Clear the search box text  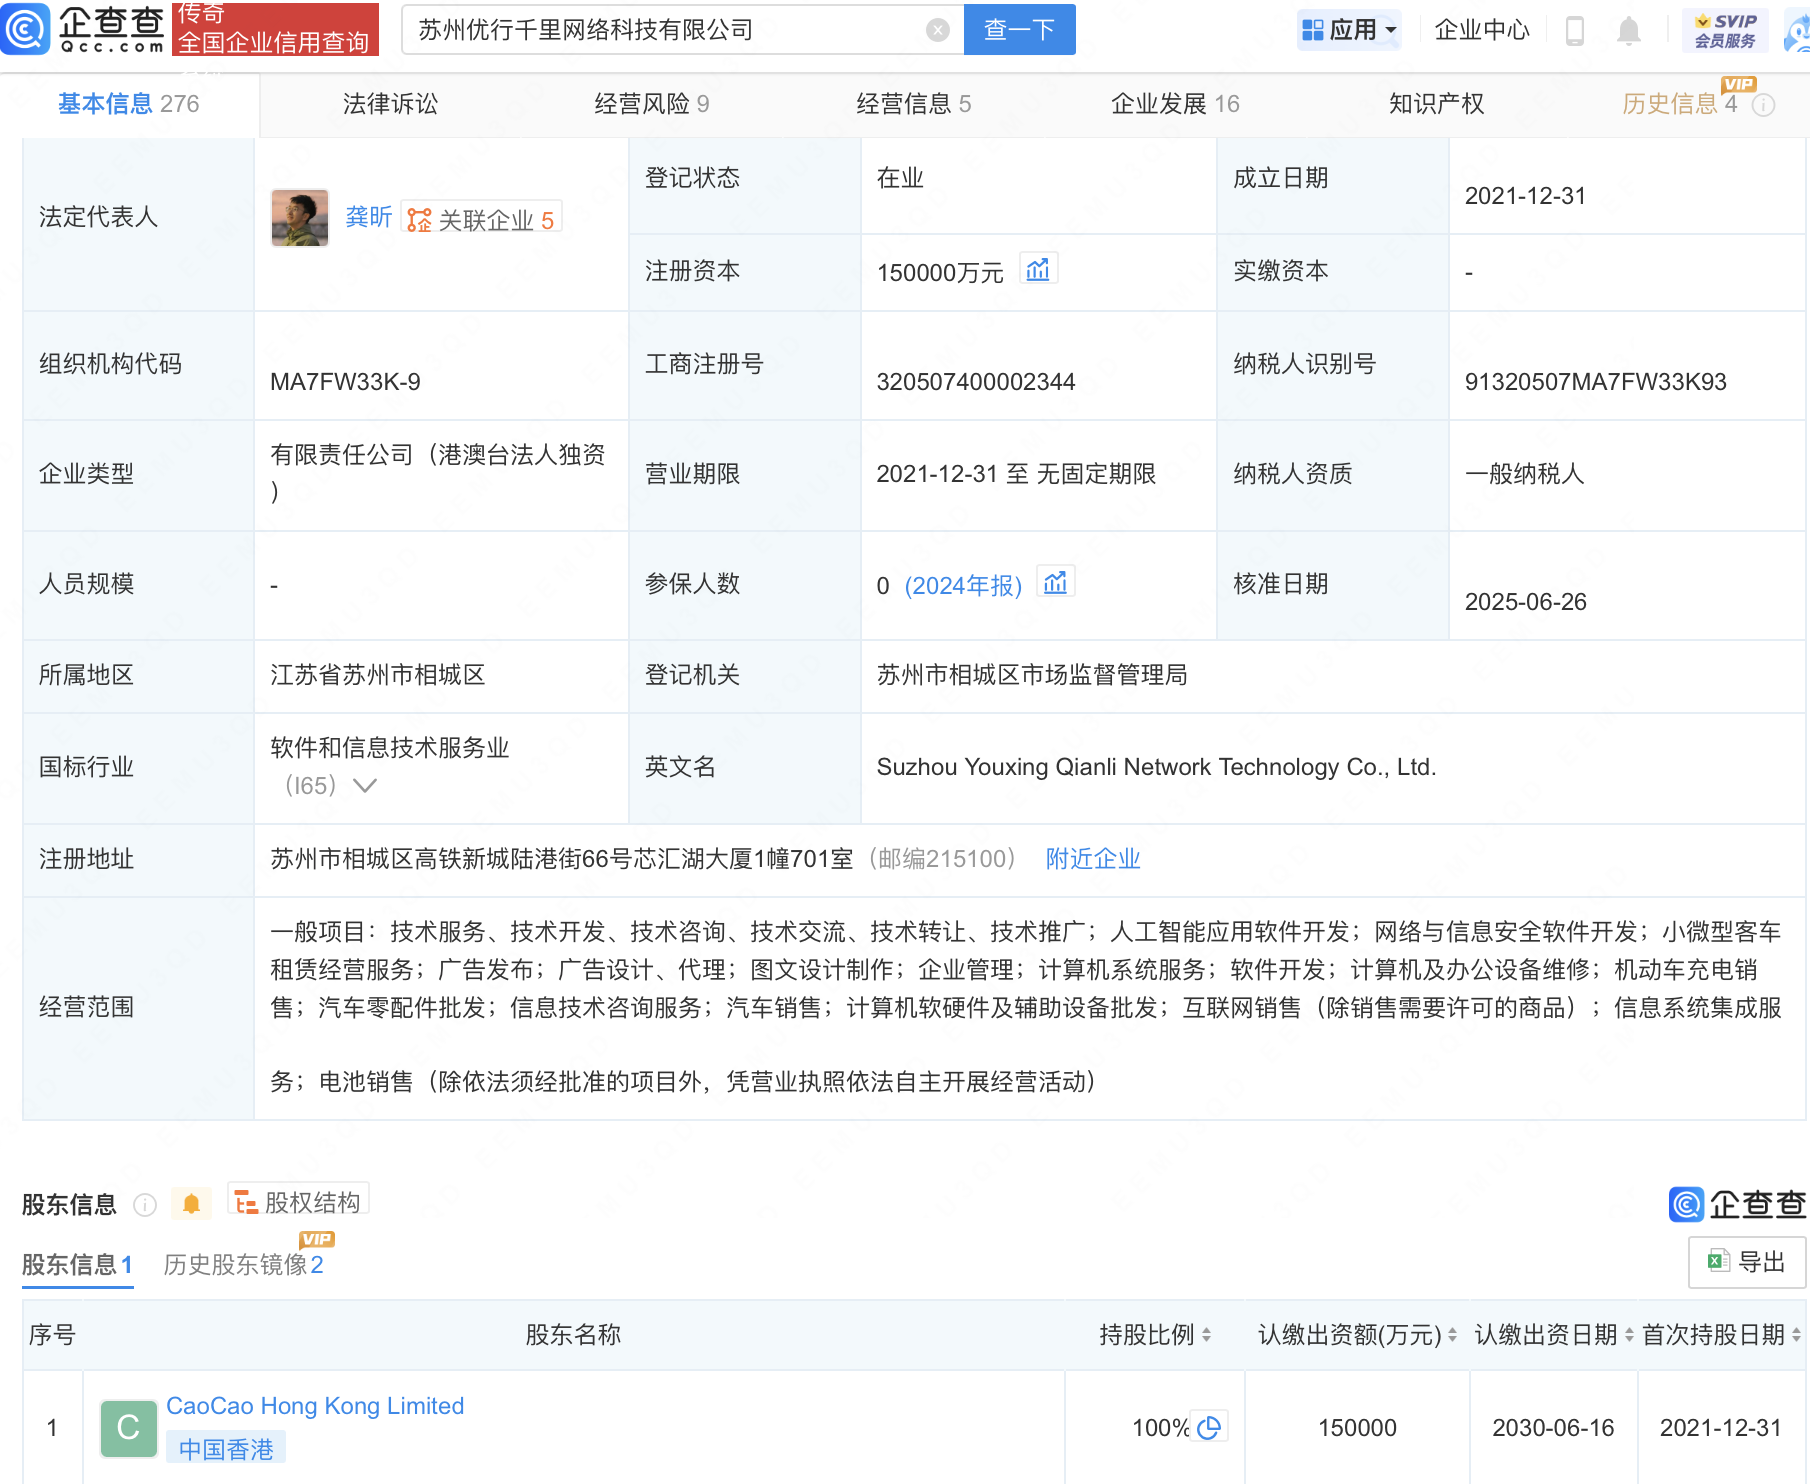click(x=937, y=30)
